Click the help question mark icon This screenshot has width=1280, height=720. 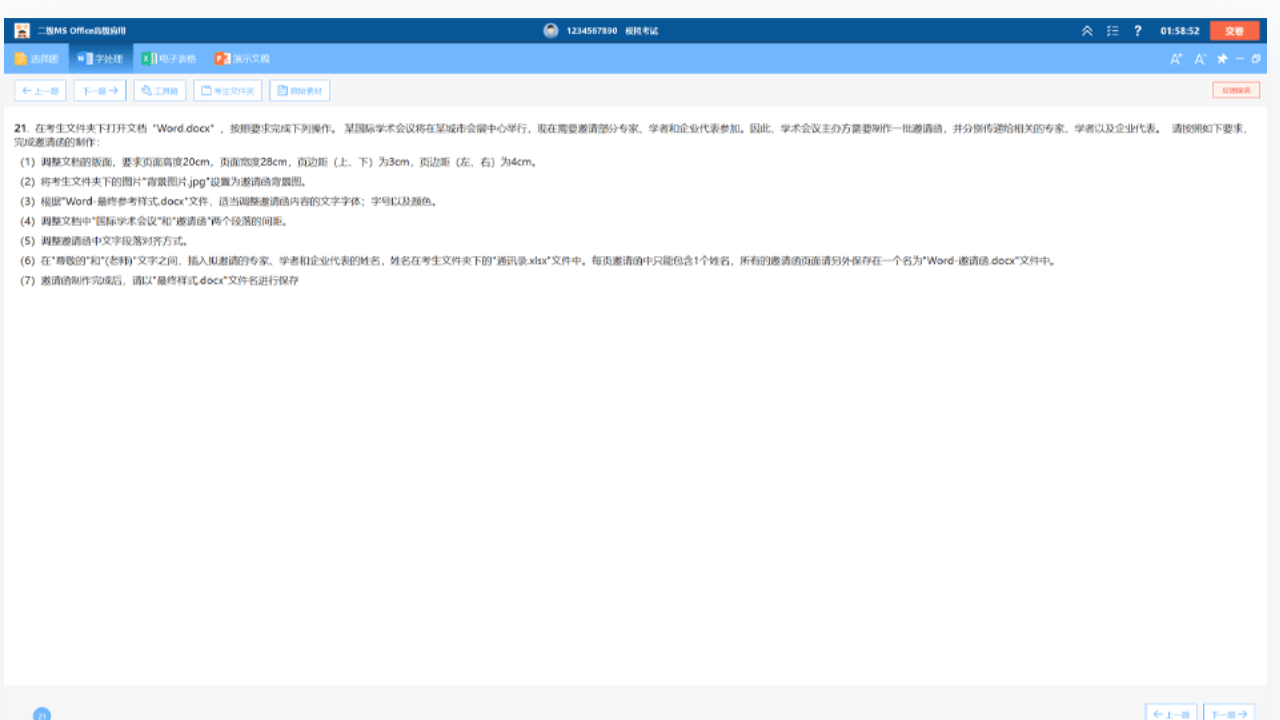(x=1138, y=31)
